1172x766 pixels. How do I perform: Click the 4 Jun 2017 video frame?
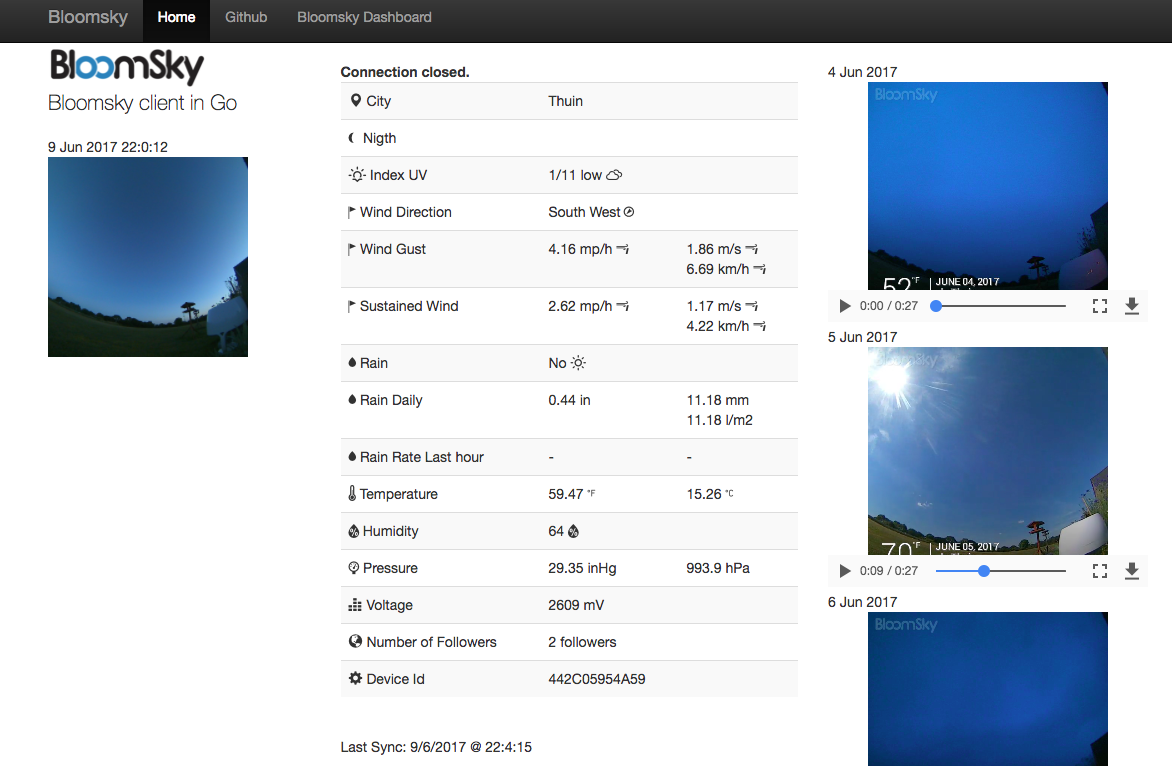987,186
